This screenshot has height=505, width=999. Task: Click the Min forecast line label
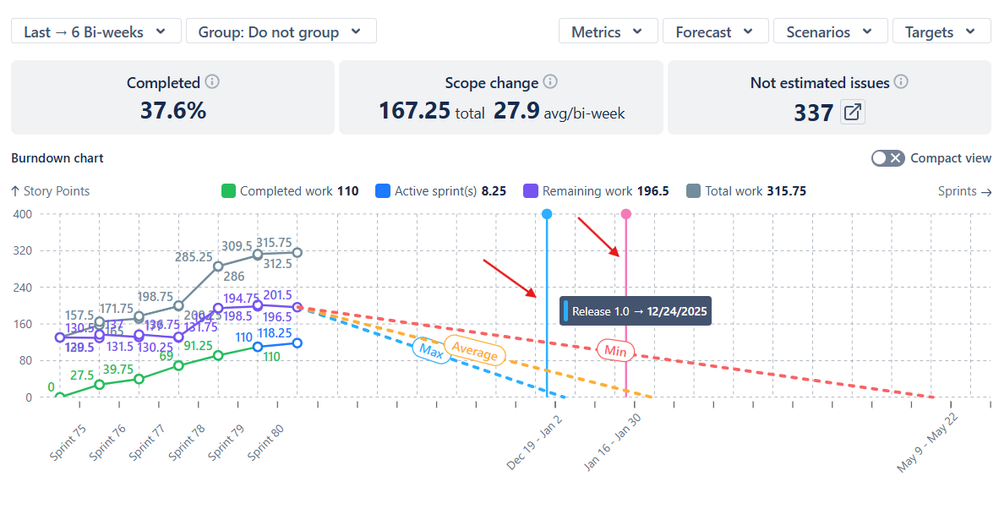pyautogui.click(x=615, y=350)
